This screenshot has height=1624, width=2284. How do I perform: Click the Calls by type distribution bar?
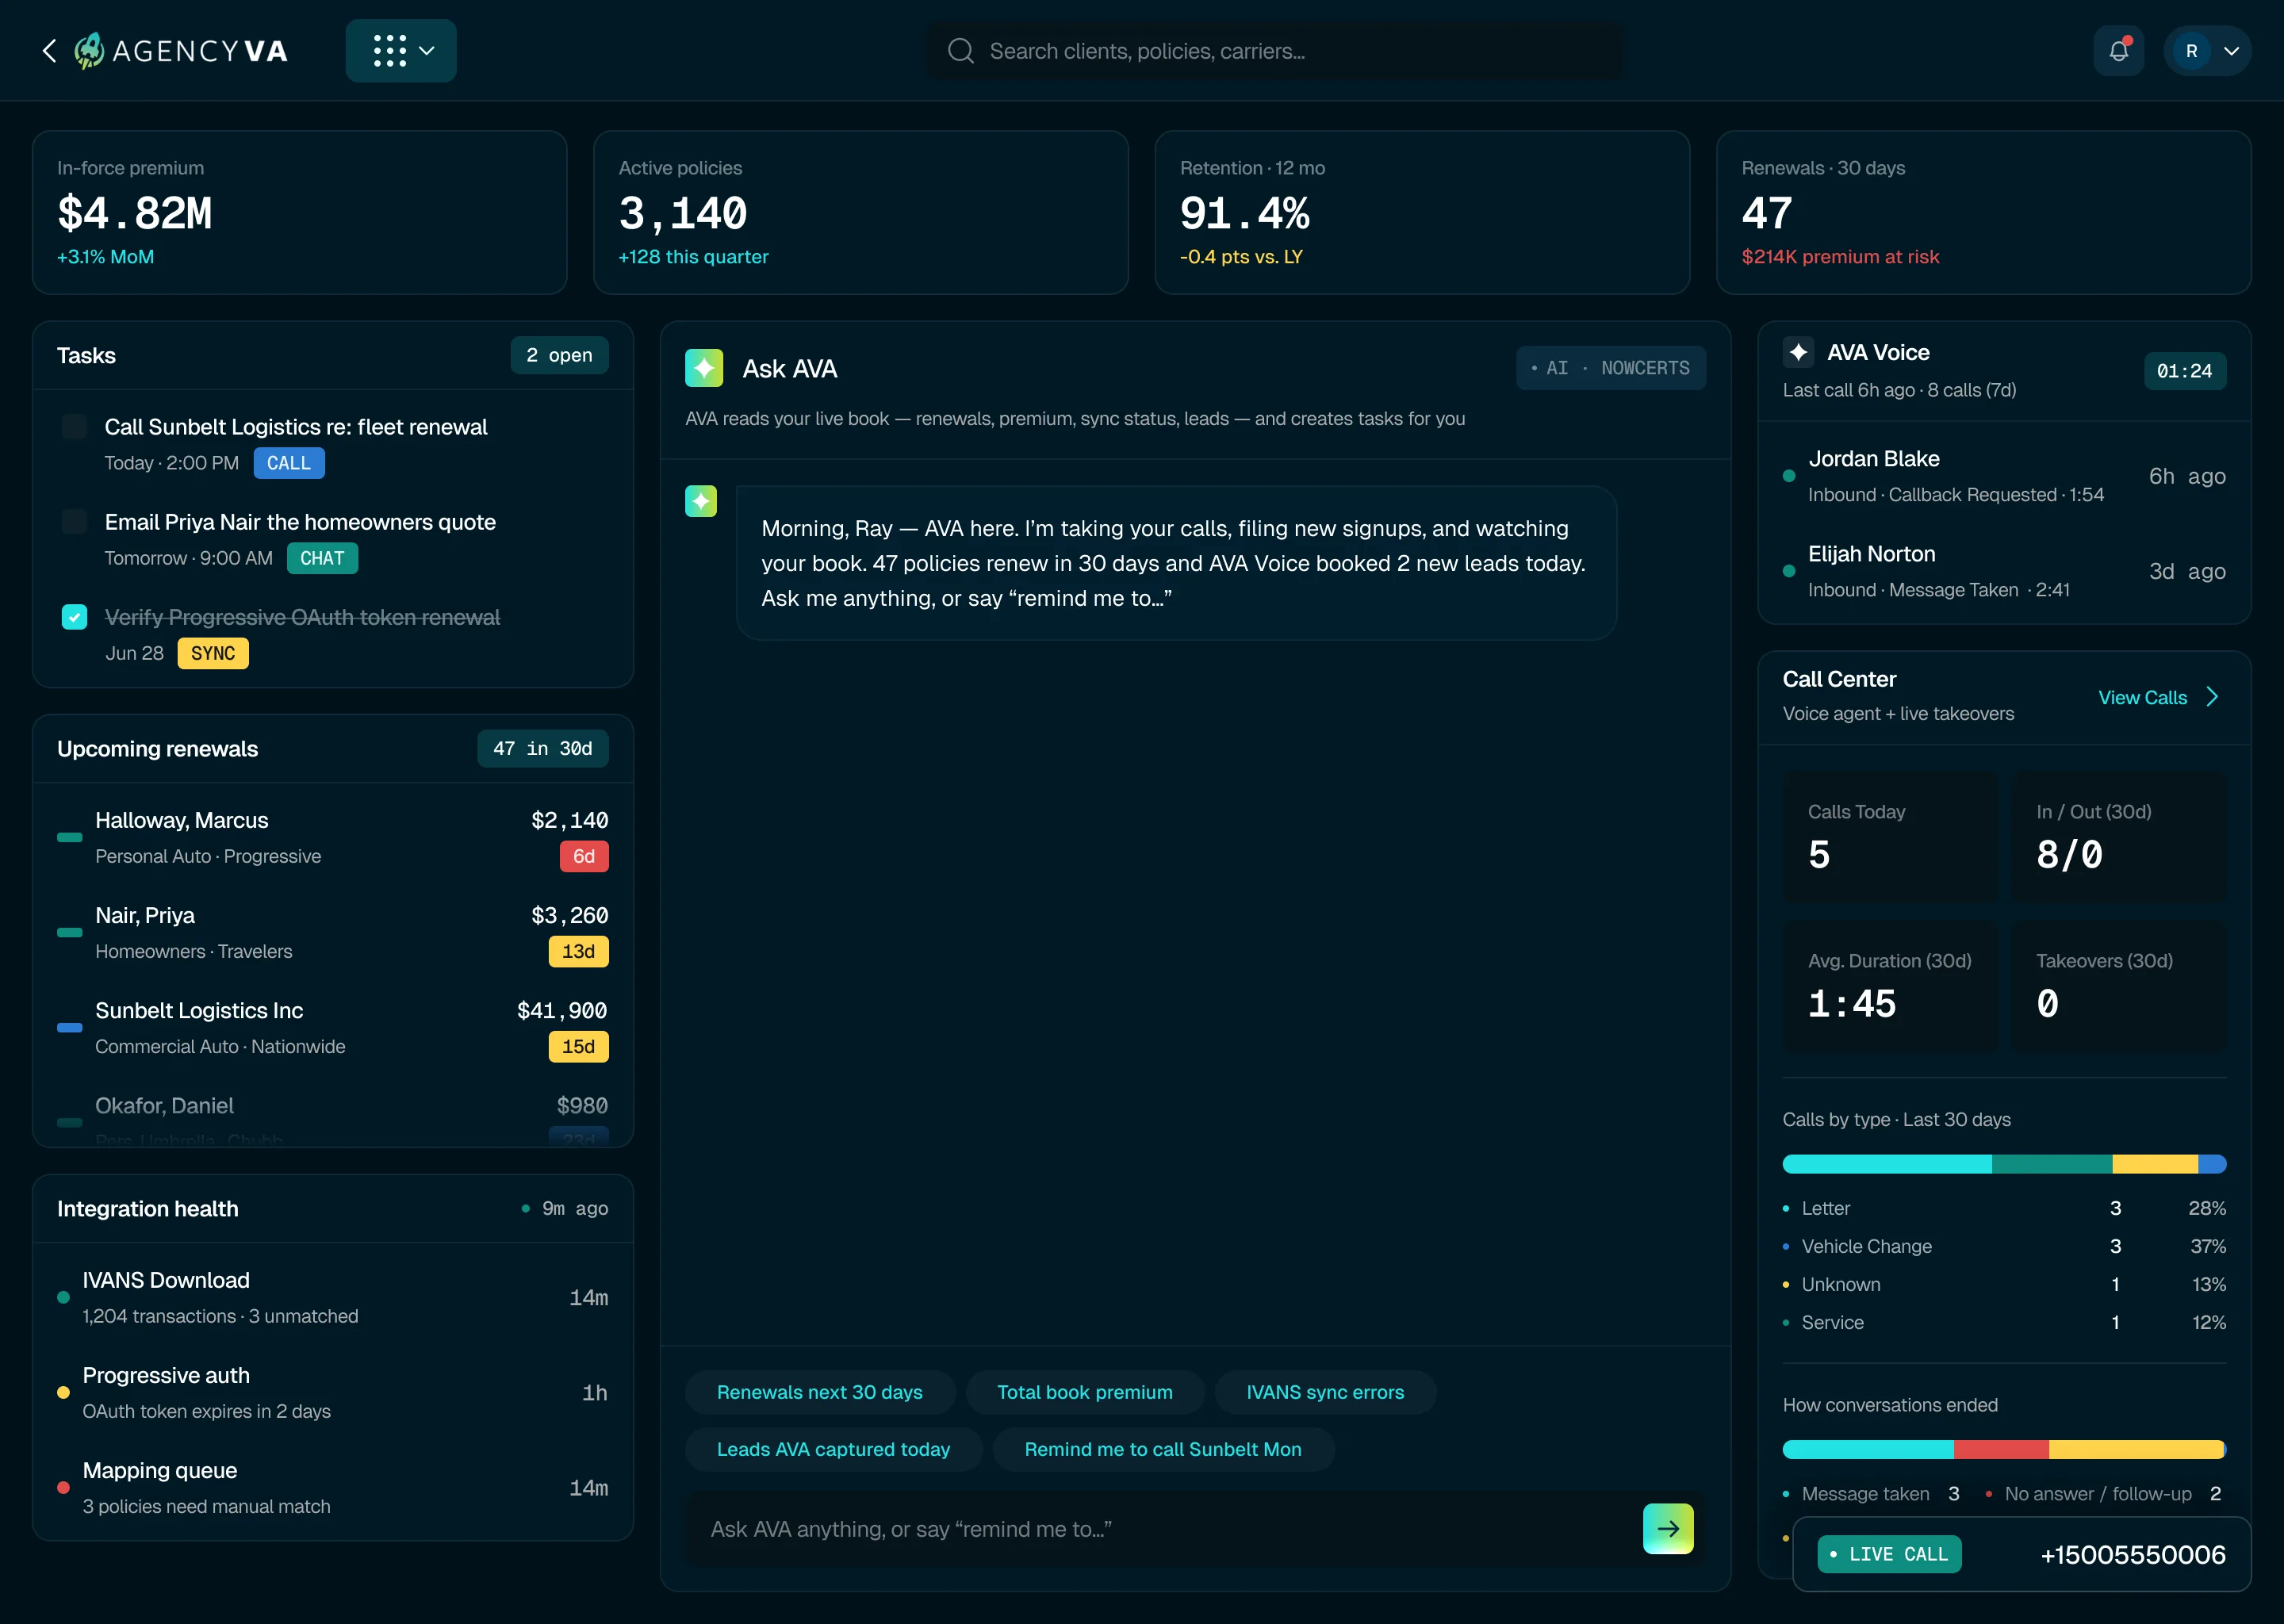point(2004,1164)
